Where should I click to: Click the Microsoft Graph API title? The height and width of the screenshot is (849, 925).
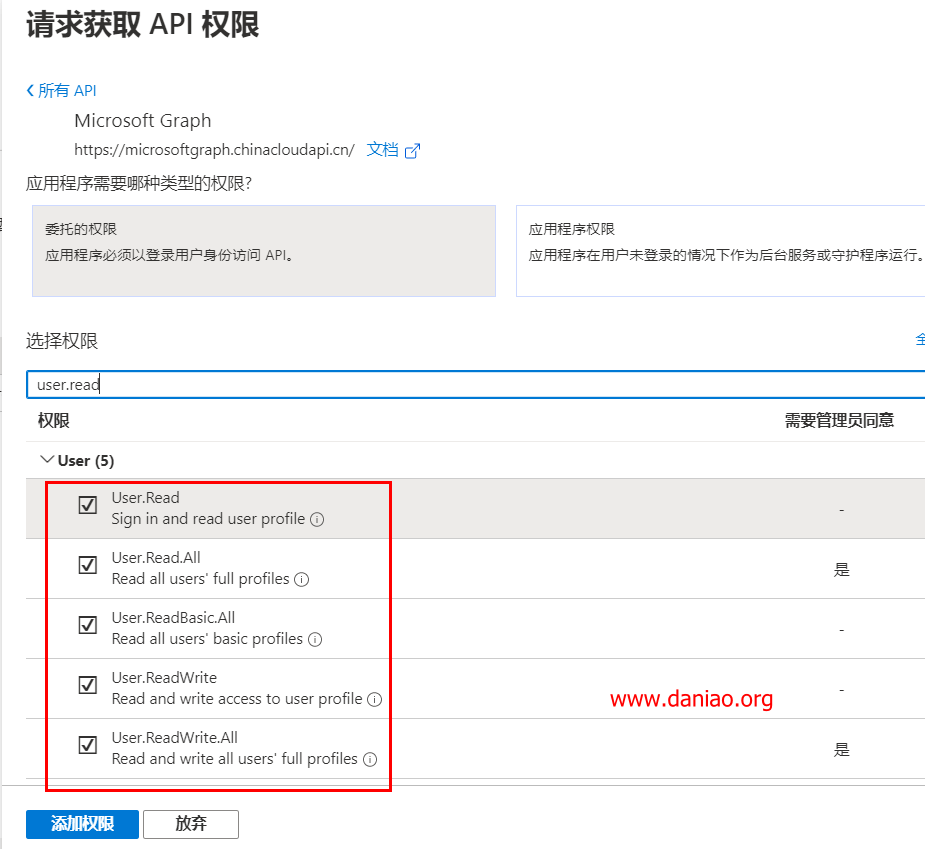click(143, 120)
